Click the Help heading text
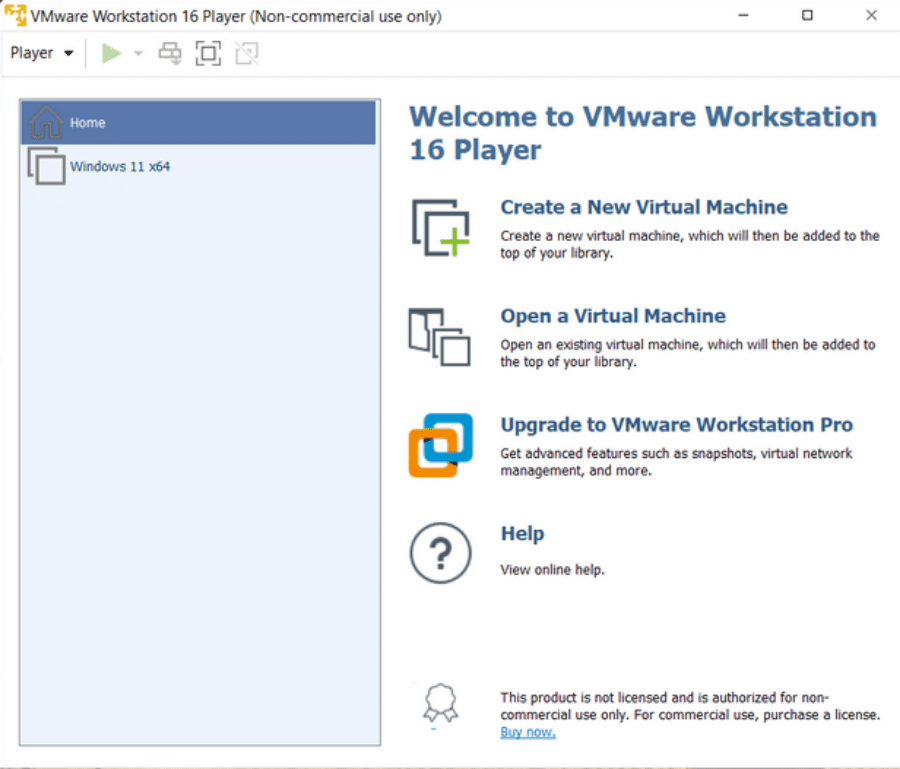The image size is (900, 769). pyautogui.click(x=522, y=534)
